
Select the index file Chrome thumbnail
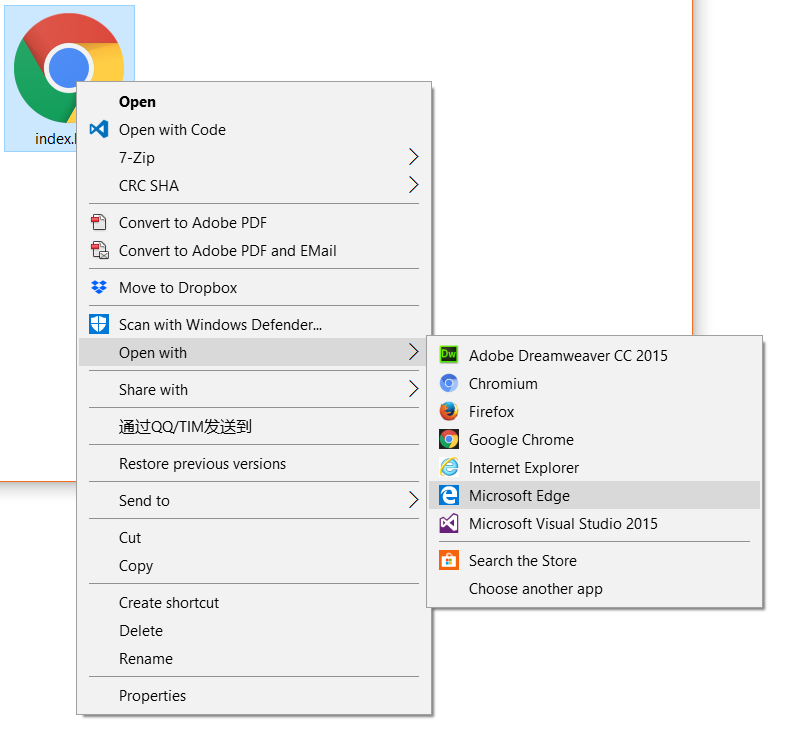(x=69, y=68)
